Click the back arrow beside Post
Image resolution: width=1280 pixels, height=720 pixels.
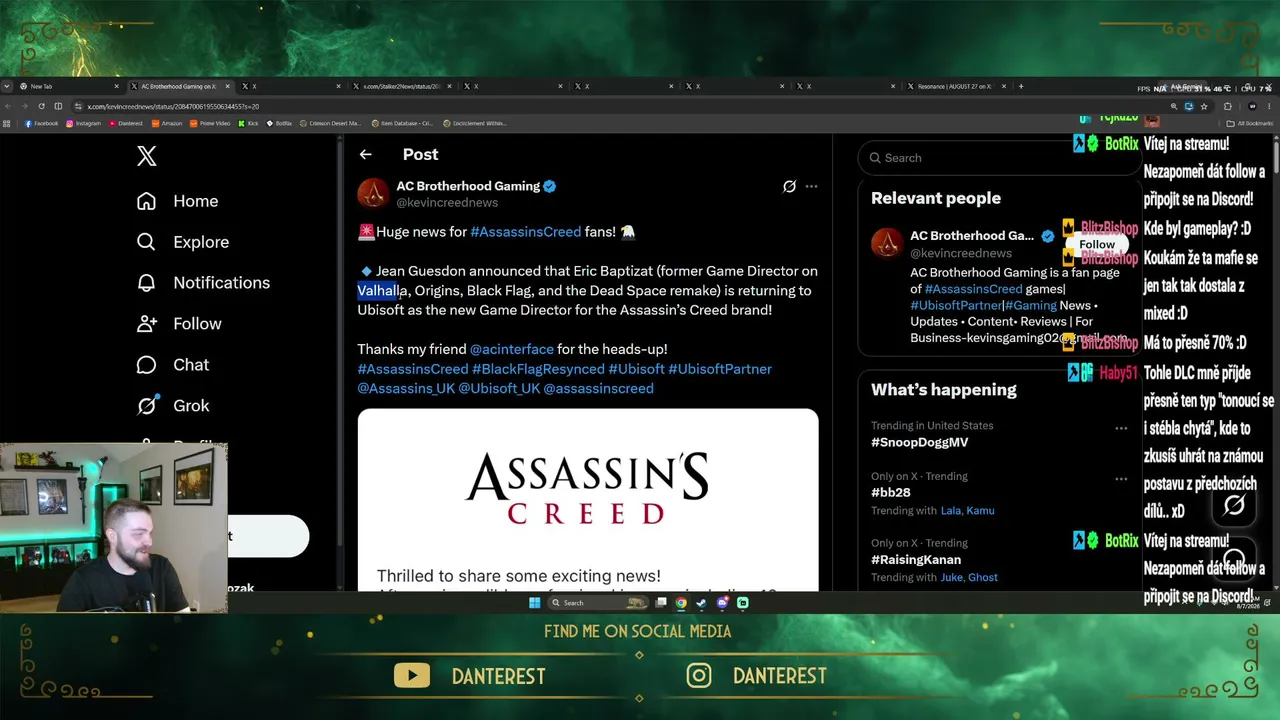click(x=366, y=154)
